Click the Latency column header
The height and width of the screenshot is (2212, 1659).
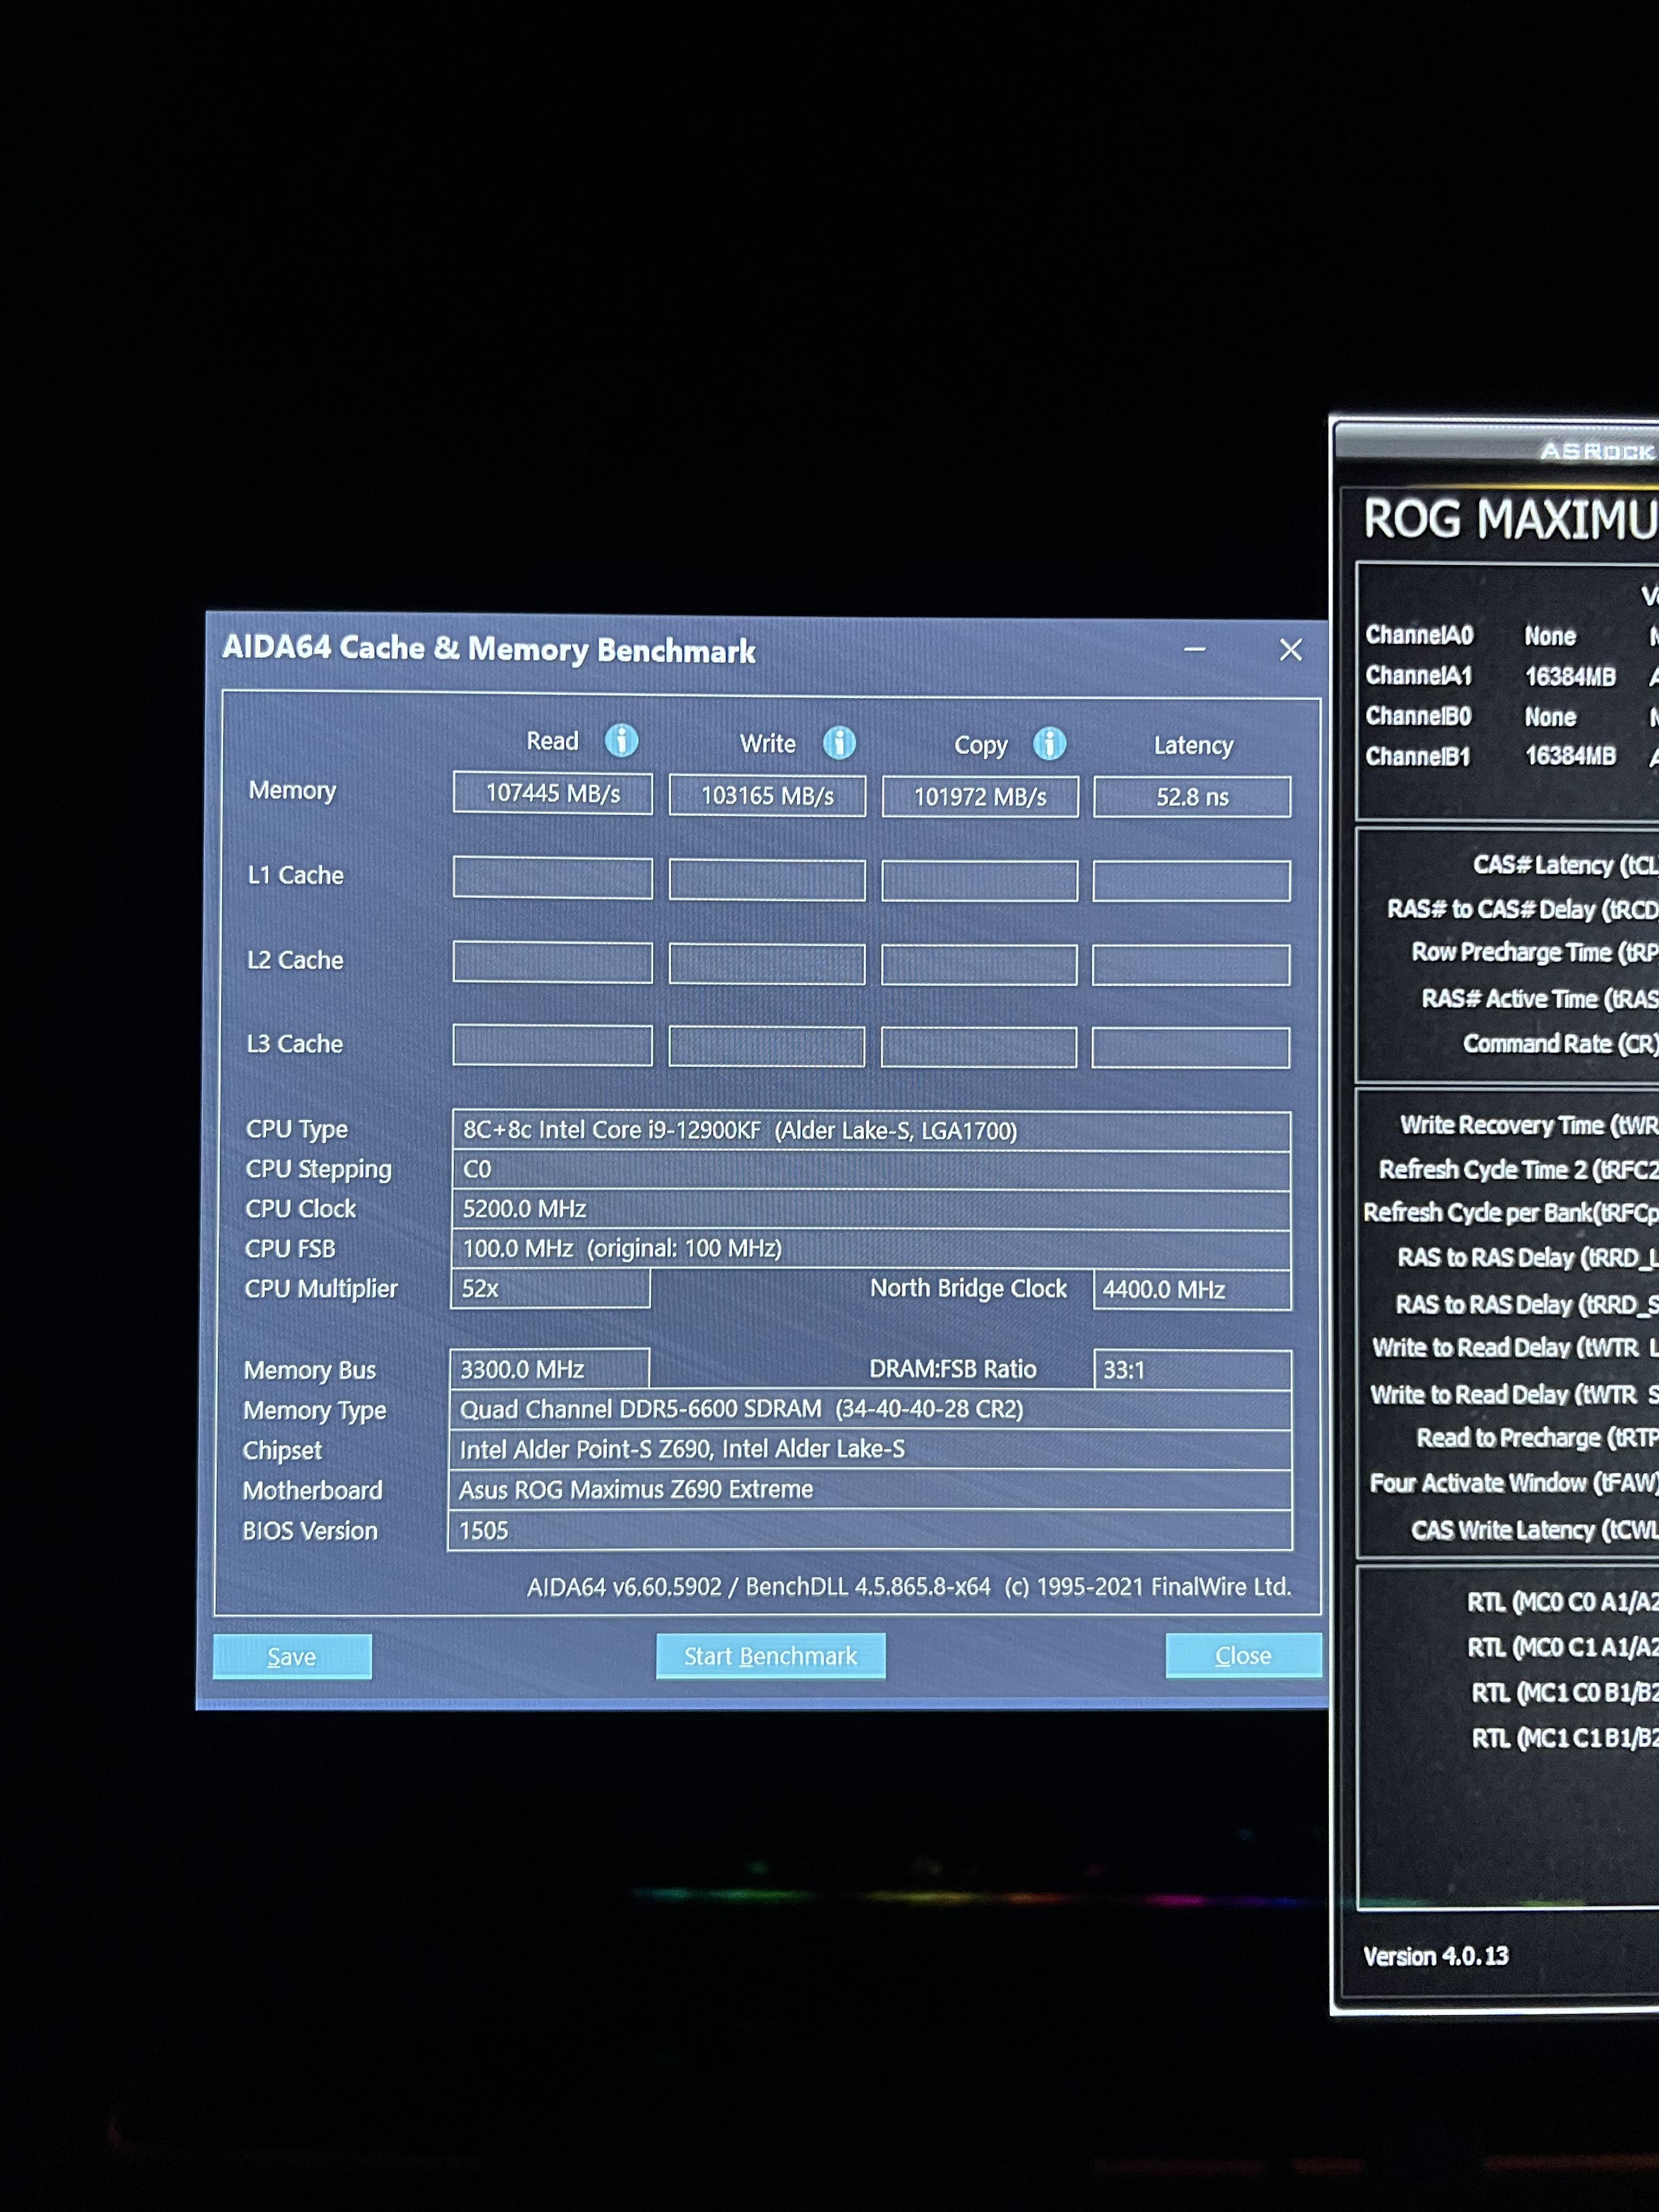coord(1193,745)
